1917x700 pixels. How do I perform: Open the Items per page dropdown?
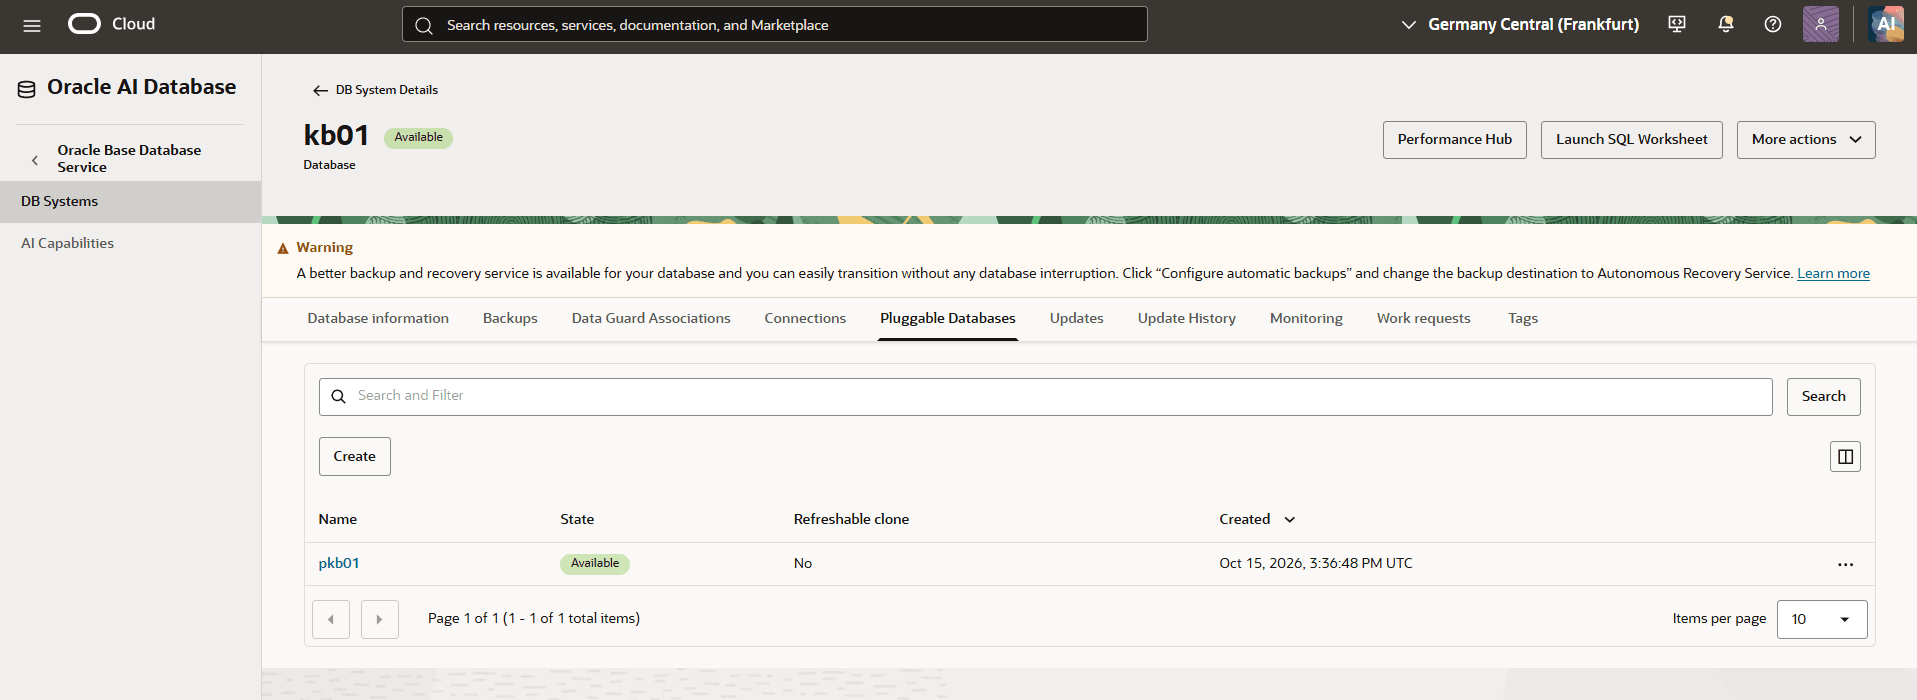(x=1822, y=619)
